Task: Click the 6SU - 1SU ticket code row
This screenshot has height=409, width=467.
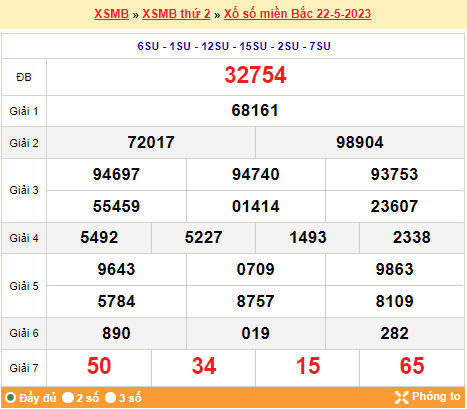Action: pyautogui.click(x=234, y=46)
